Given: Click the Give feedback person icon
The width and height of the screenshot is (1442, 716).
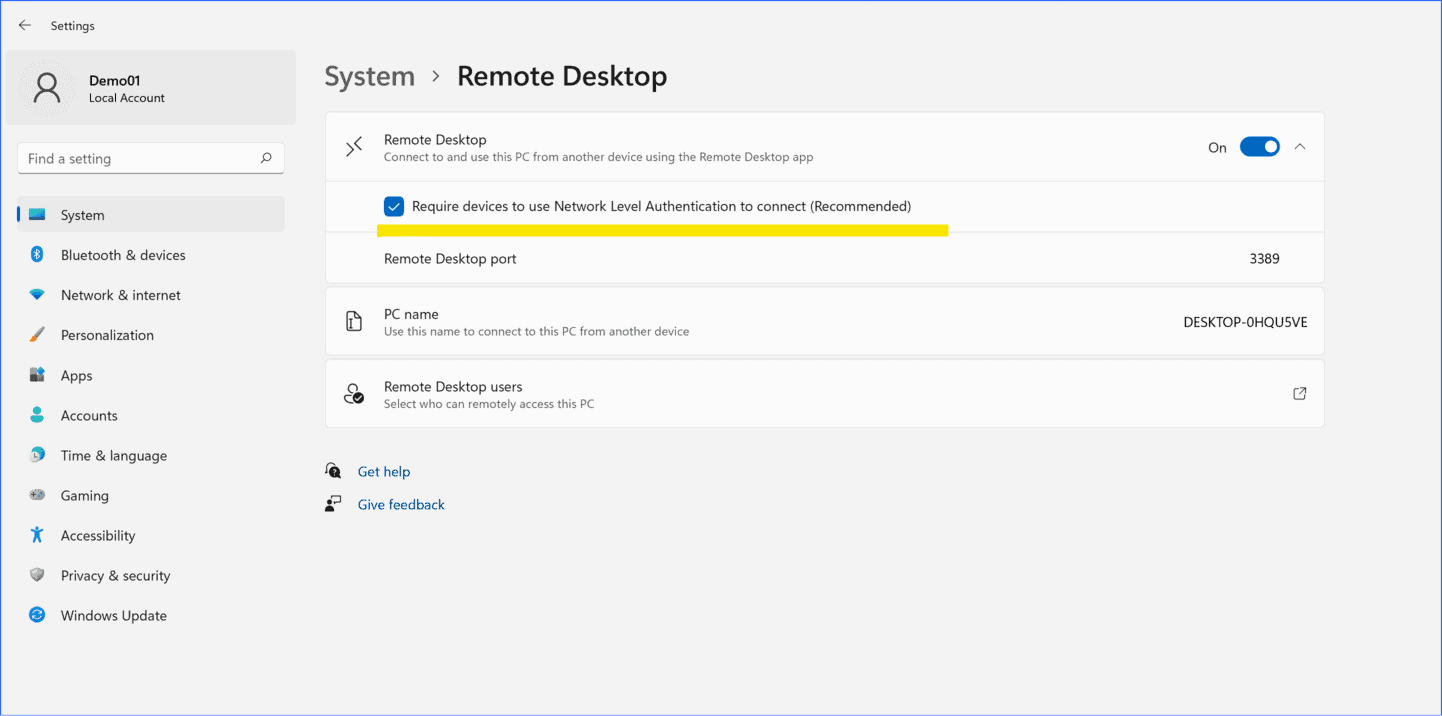Looking at the screenshot, I should click(x=333, y=504).
